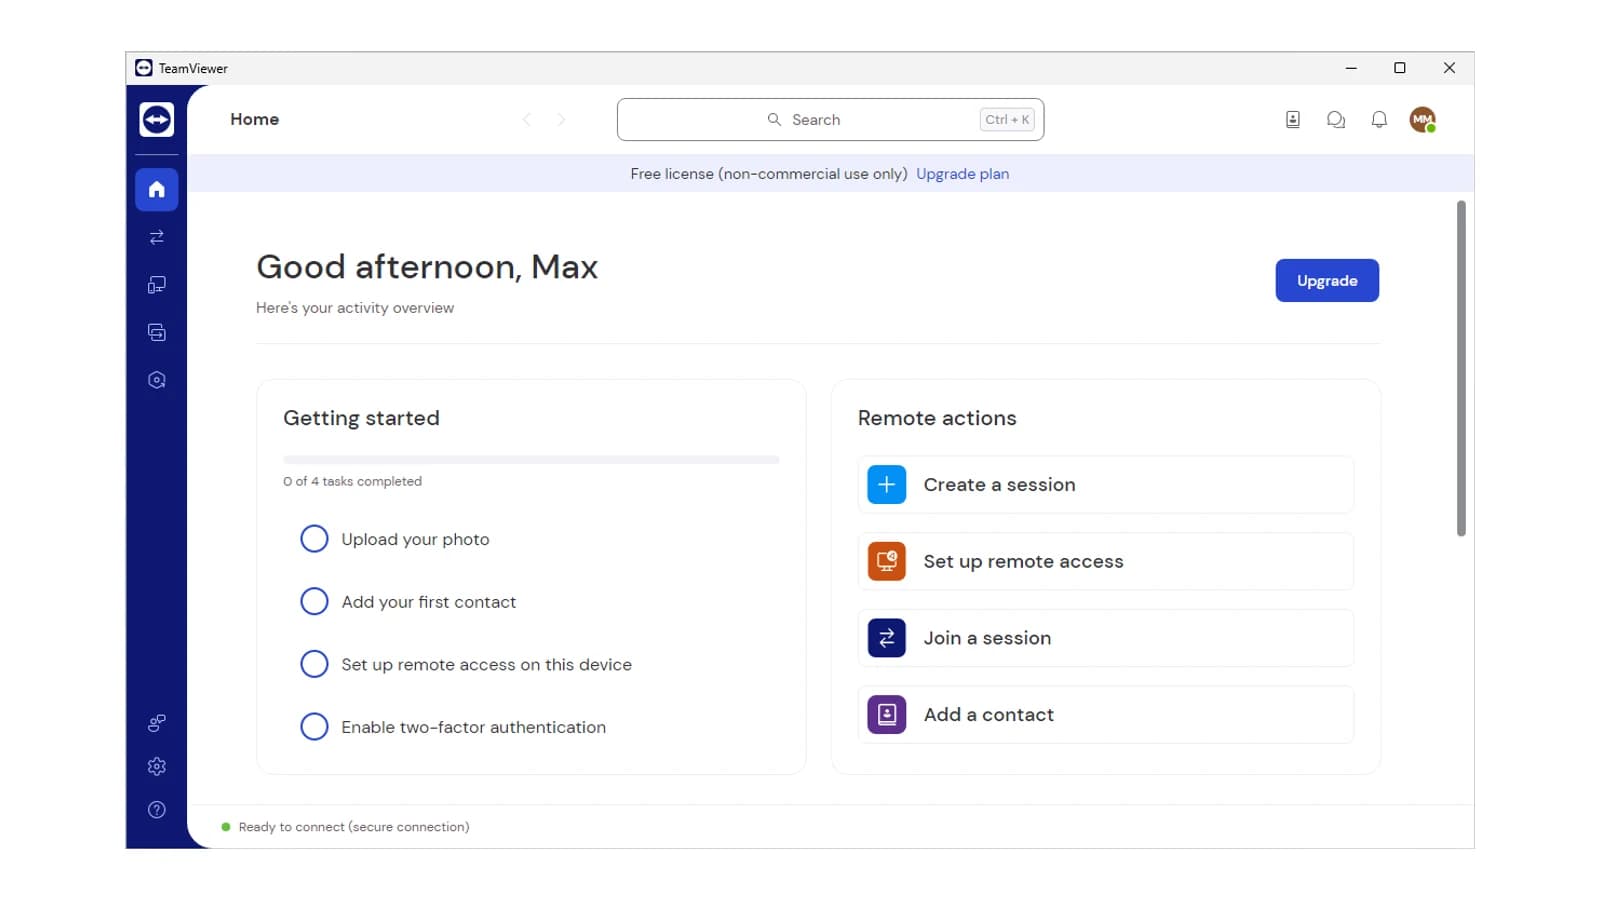1600x900 pixels.
Task: Click the Upload your photo text
Action: 415,540
